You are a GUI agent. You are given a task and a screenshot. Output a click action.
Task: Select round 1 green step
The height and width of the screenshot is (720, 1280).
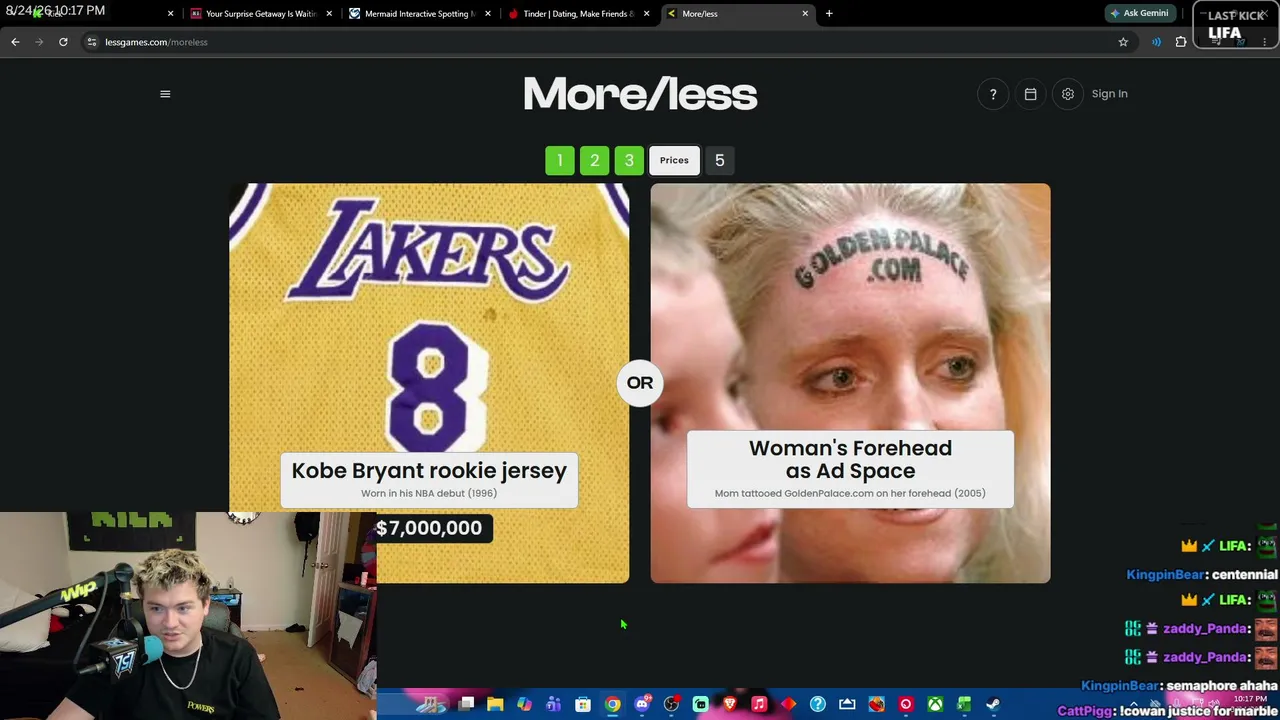point(560,160)
